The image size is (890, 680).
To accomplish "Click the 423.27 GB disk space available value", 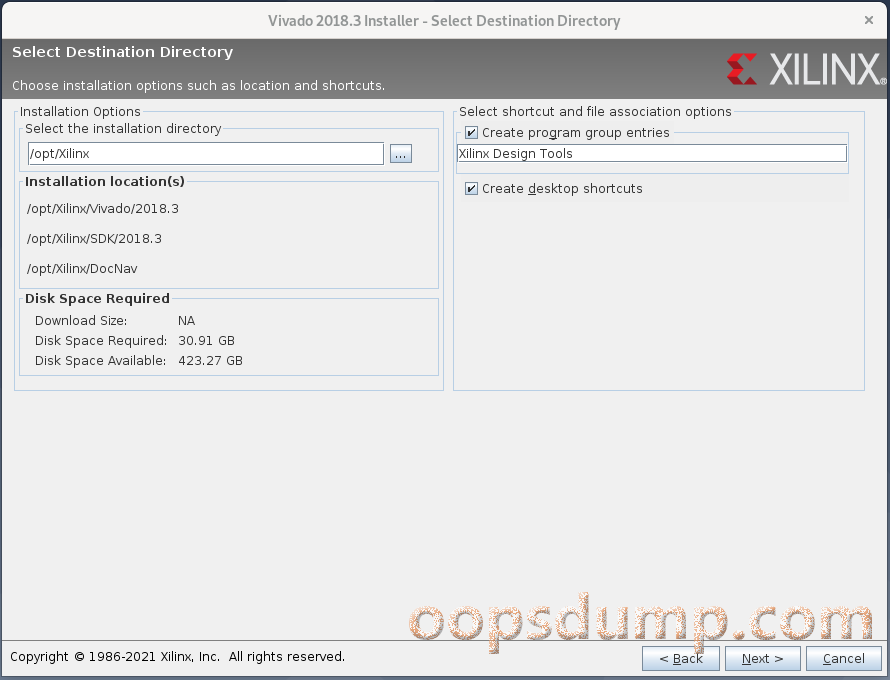I will tap(211, 360).
